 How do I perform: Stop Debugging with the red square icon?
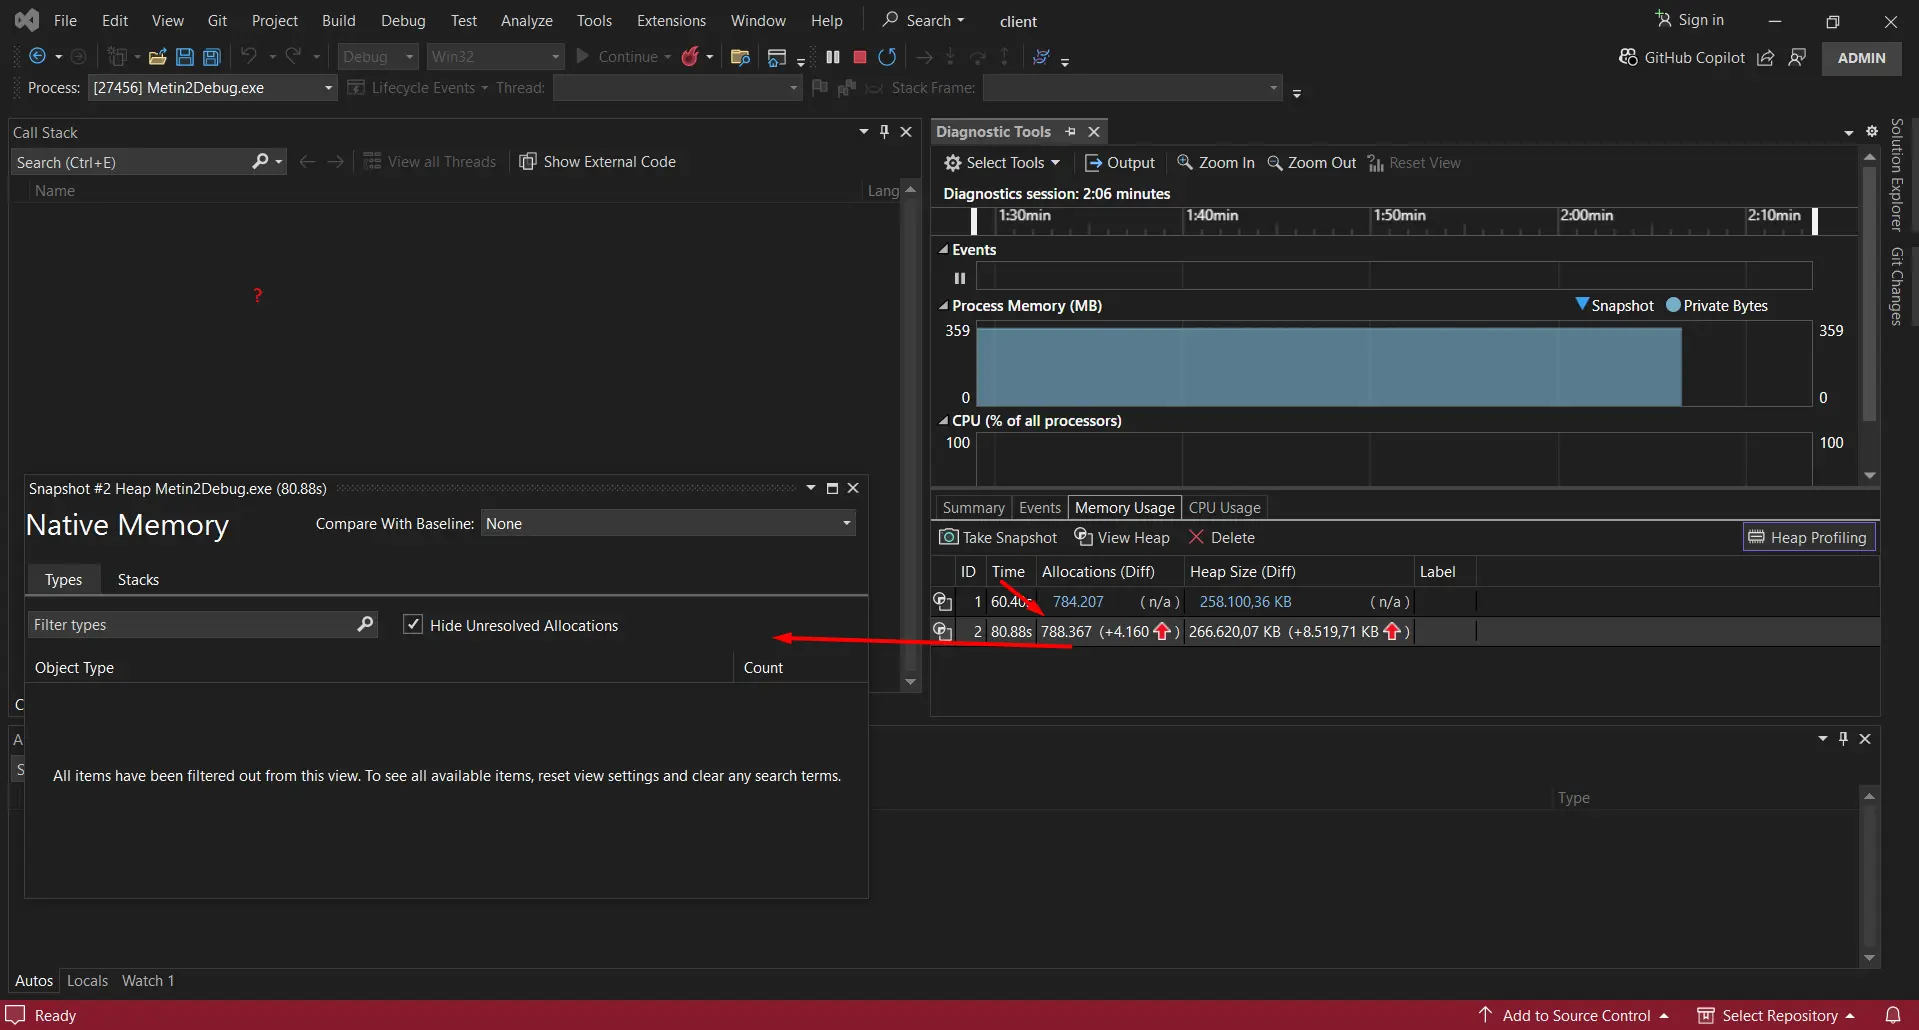click(858, 57)
